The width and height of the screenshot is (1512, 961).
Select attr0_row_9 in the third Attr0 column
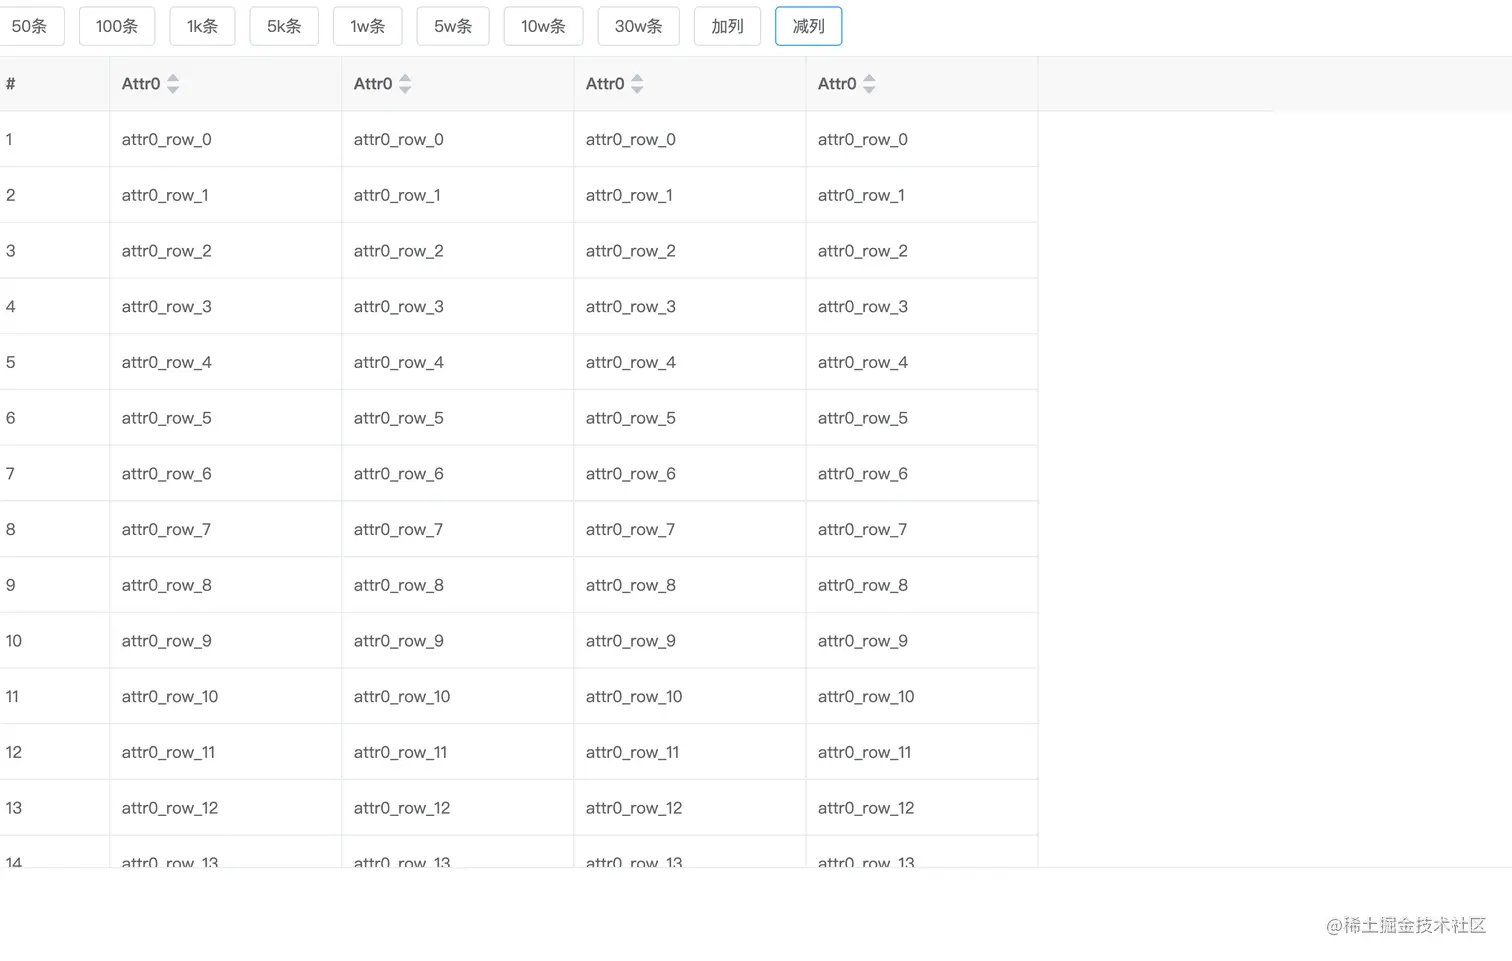(630, 641)
